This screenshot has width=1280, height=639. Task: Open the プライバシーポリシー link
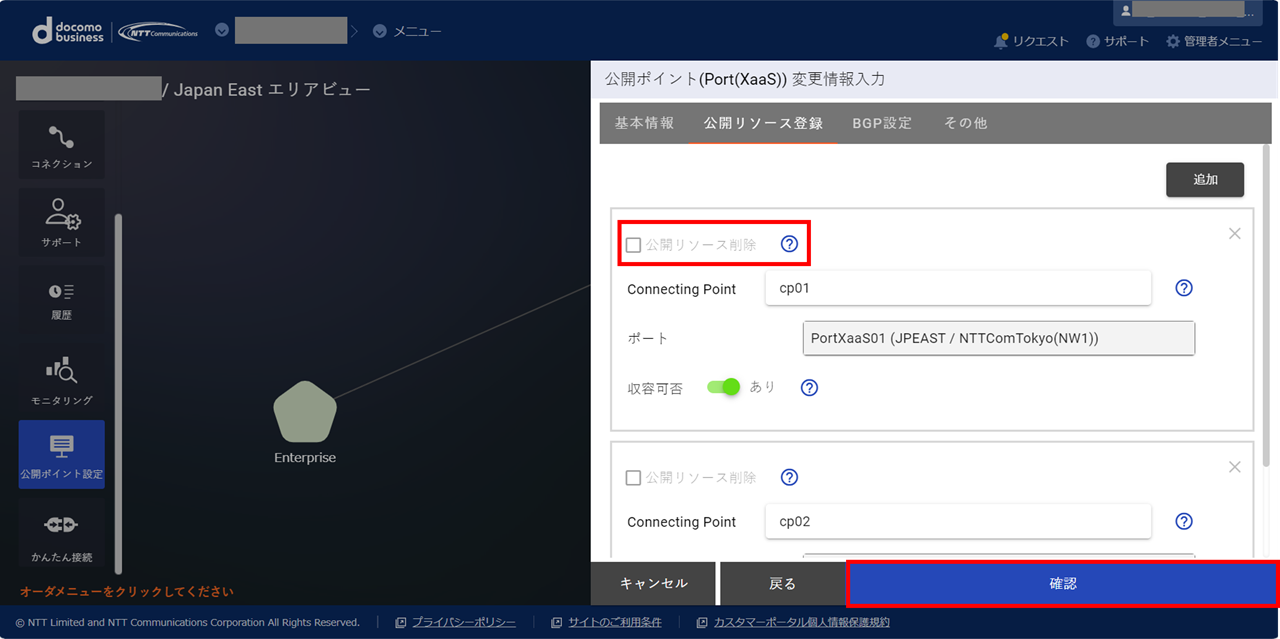click(x=464, y=622)
